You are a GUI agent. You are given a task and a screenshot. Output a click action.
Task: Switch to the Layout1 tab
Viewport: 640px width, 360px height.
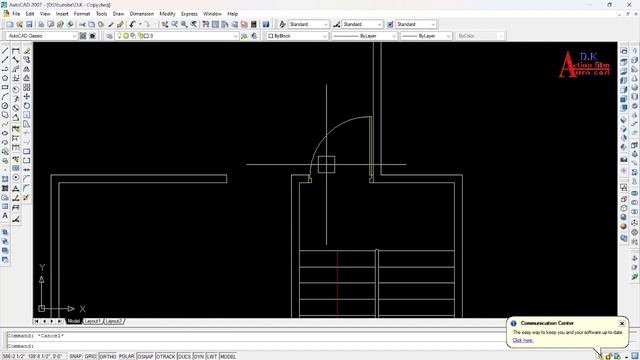coord(93,321)
